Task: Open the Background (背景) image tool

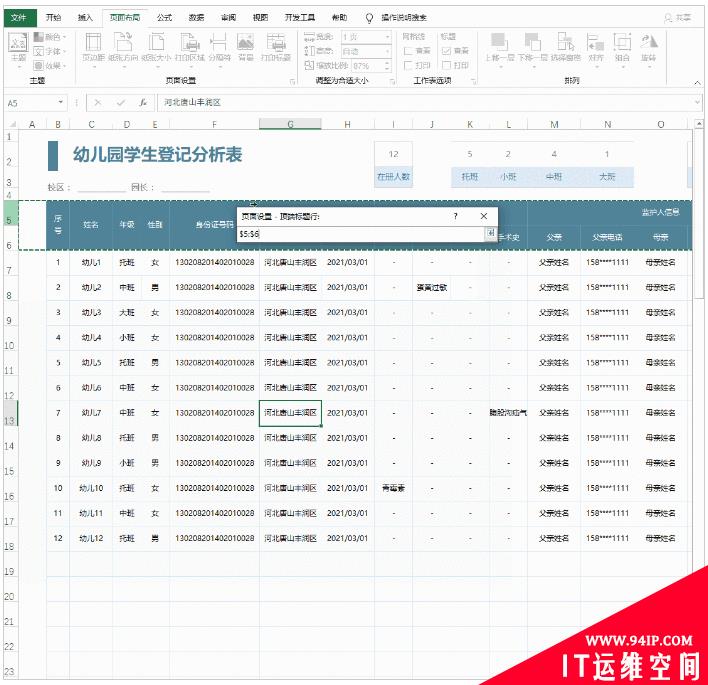Action: click(x=245, y=46)
